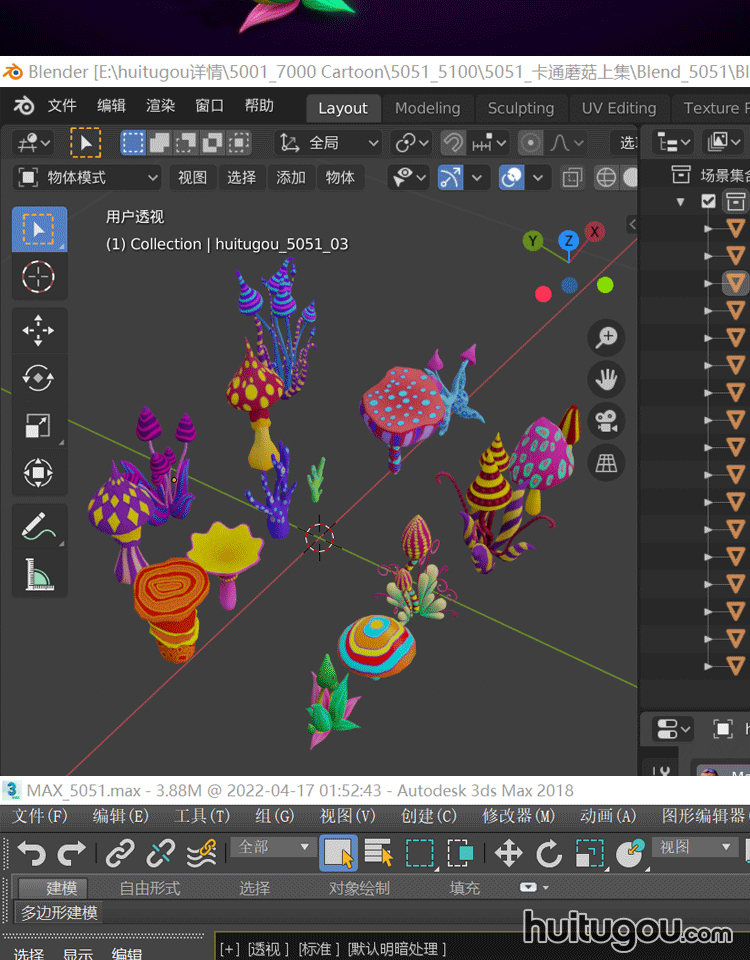Viewport: 750px width, 960px height.
Task: Open the 渲染 menu in Blender
Action: point(160,106)
